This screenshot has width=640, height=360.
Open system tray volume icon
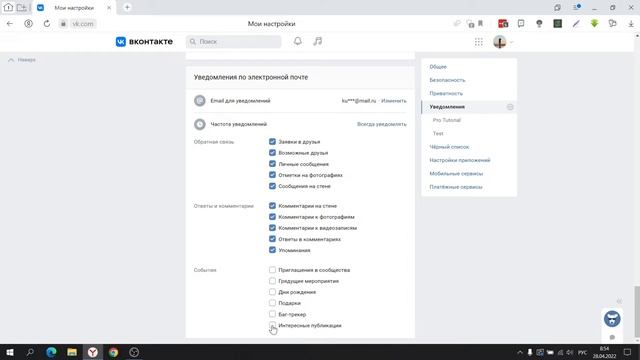570,352
